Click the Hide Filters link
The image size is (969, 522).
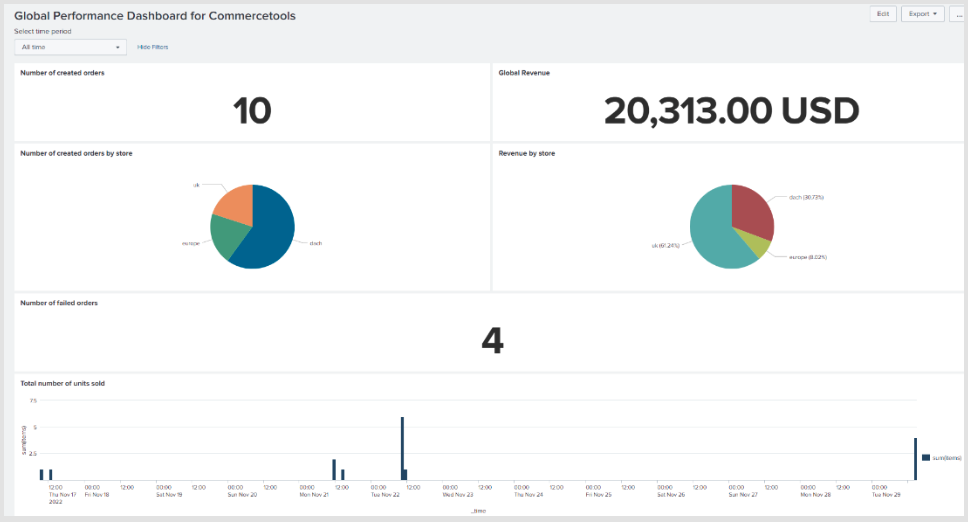coord(153,47)
